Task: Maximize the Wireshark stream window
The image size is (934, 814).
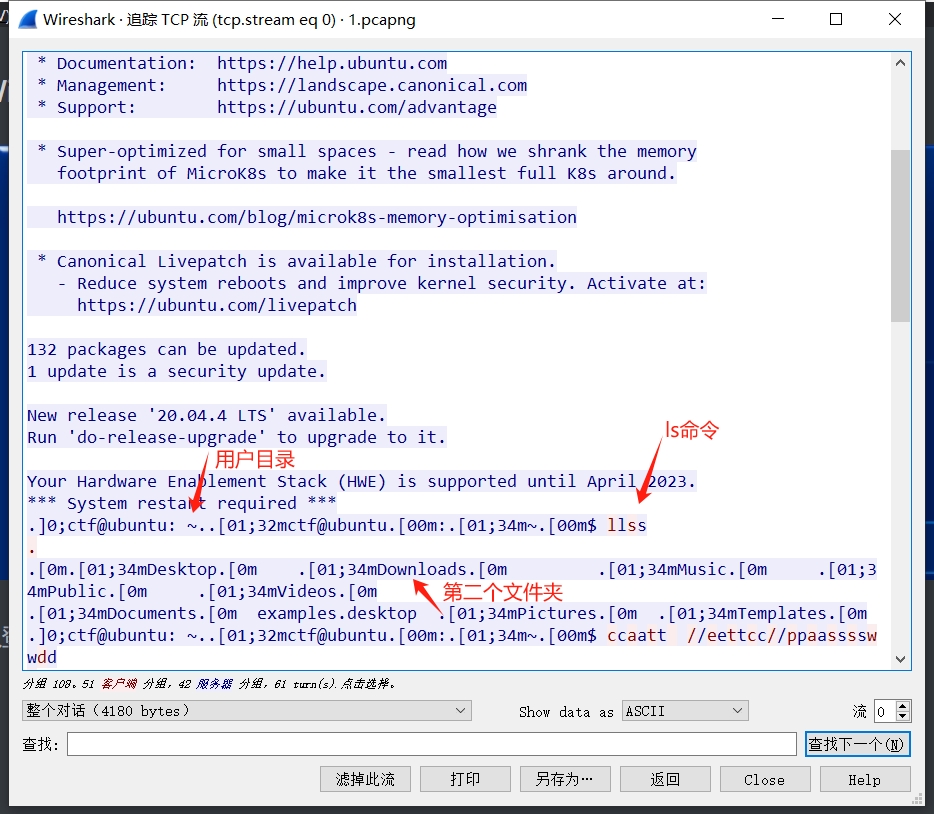Action: [836, 19]
